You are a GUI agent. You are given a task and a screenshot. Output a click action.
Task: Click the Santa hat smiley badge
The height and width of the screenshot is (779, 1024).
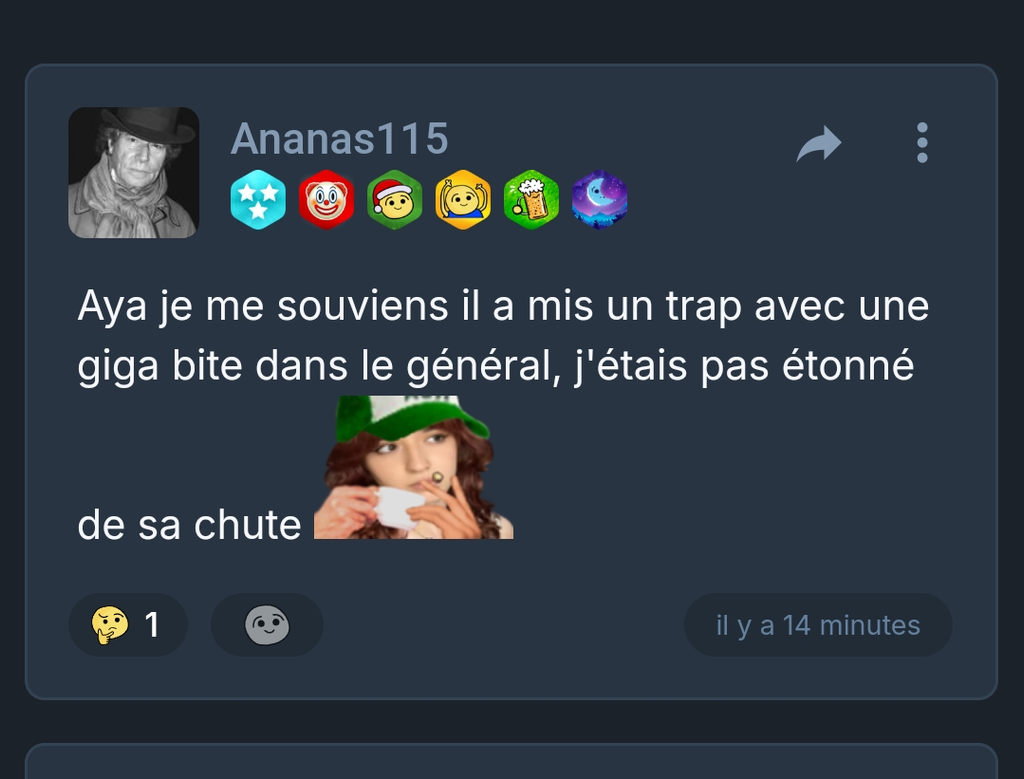coord(394,200)
